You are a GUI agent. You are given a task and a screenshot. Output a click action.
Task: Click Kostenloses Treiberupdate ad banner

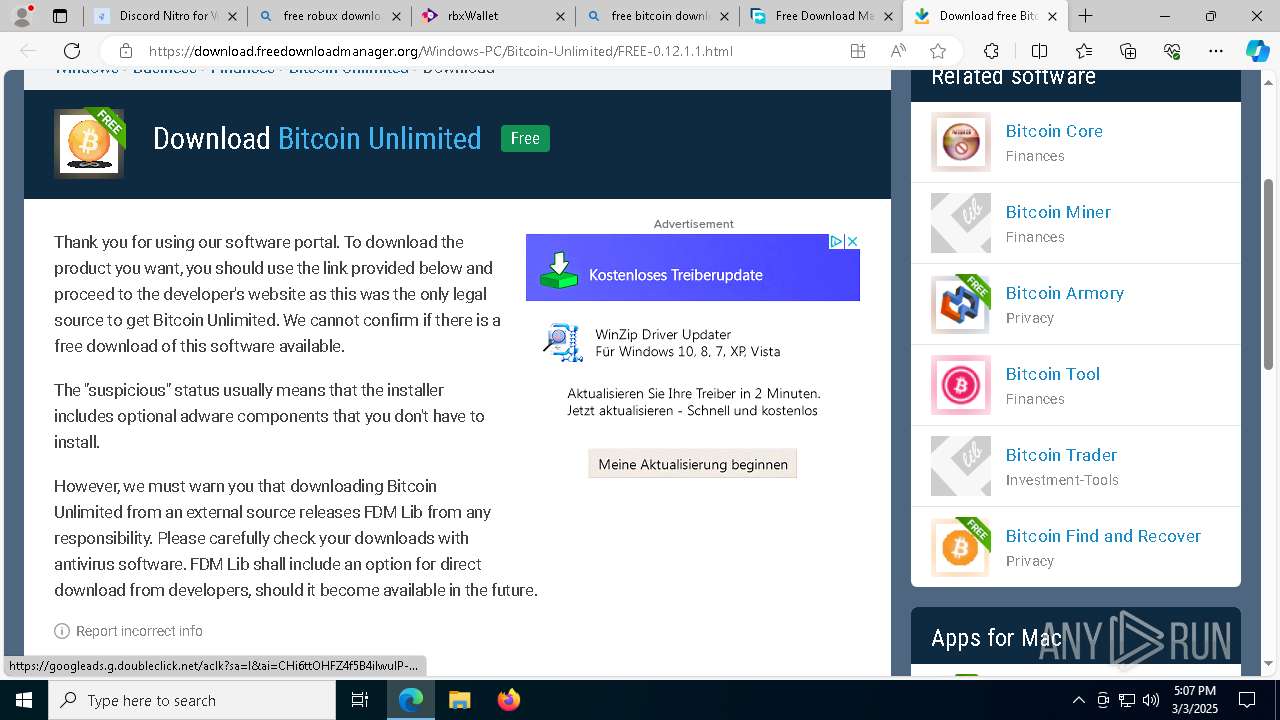pyautogui.click(x=693, y=268)
